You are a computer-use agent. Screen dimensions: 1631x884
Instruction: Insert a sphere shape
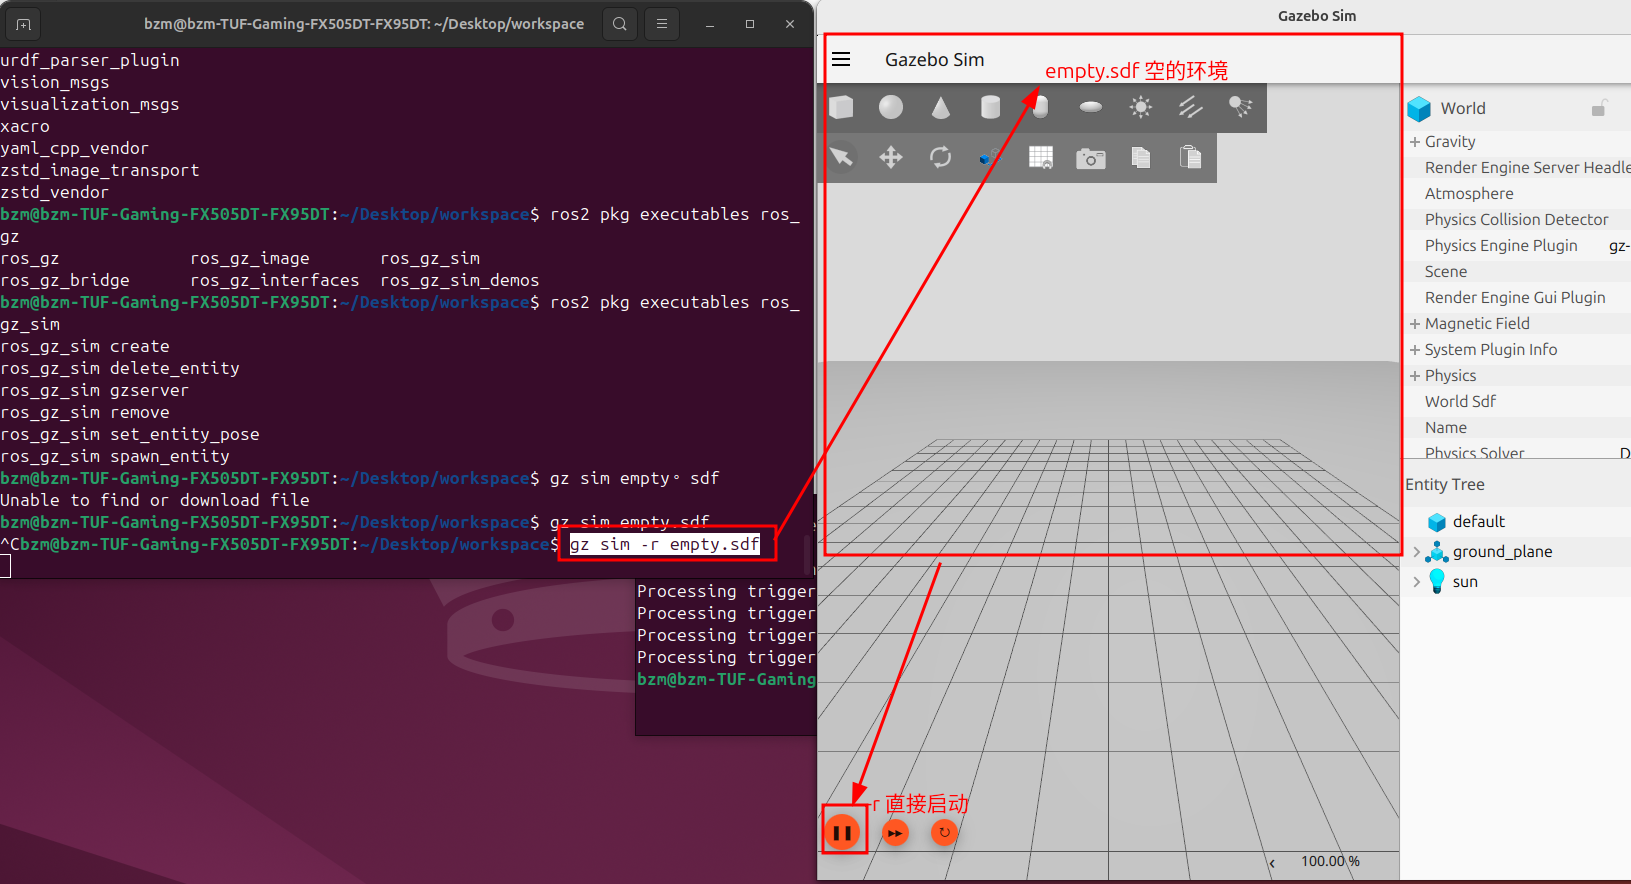click(x=891, y=107)
